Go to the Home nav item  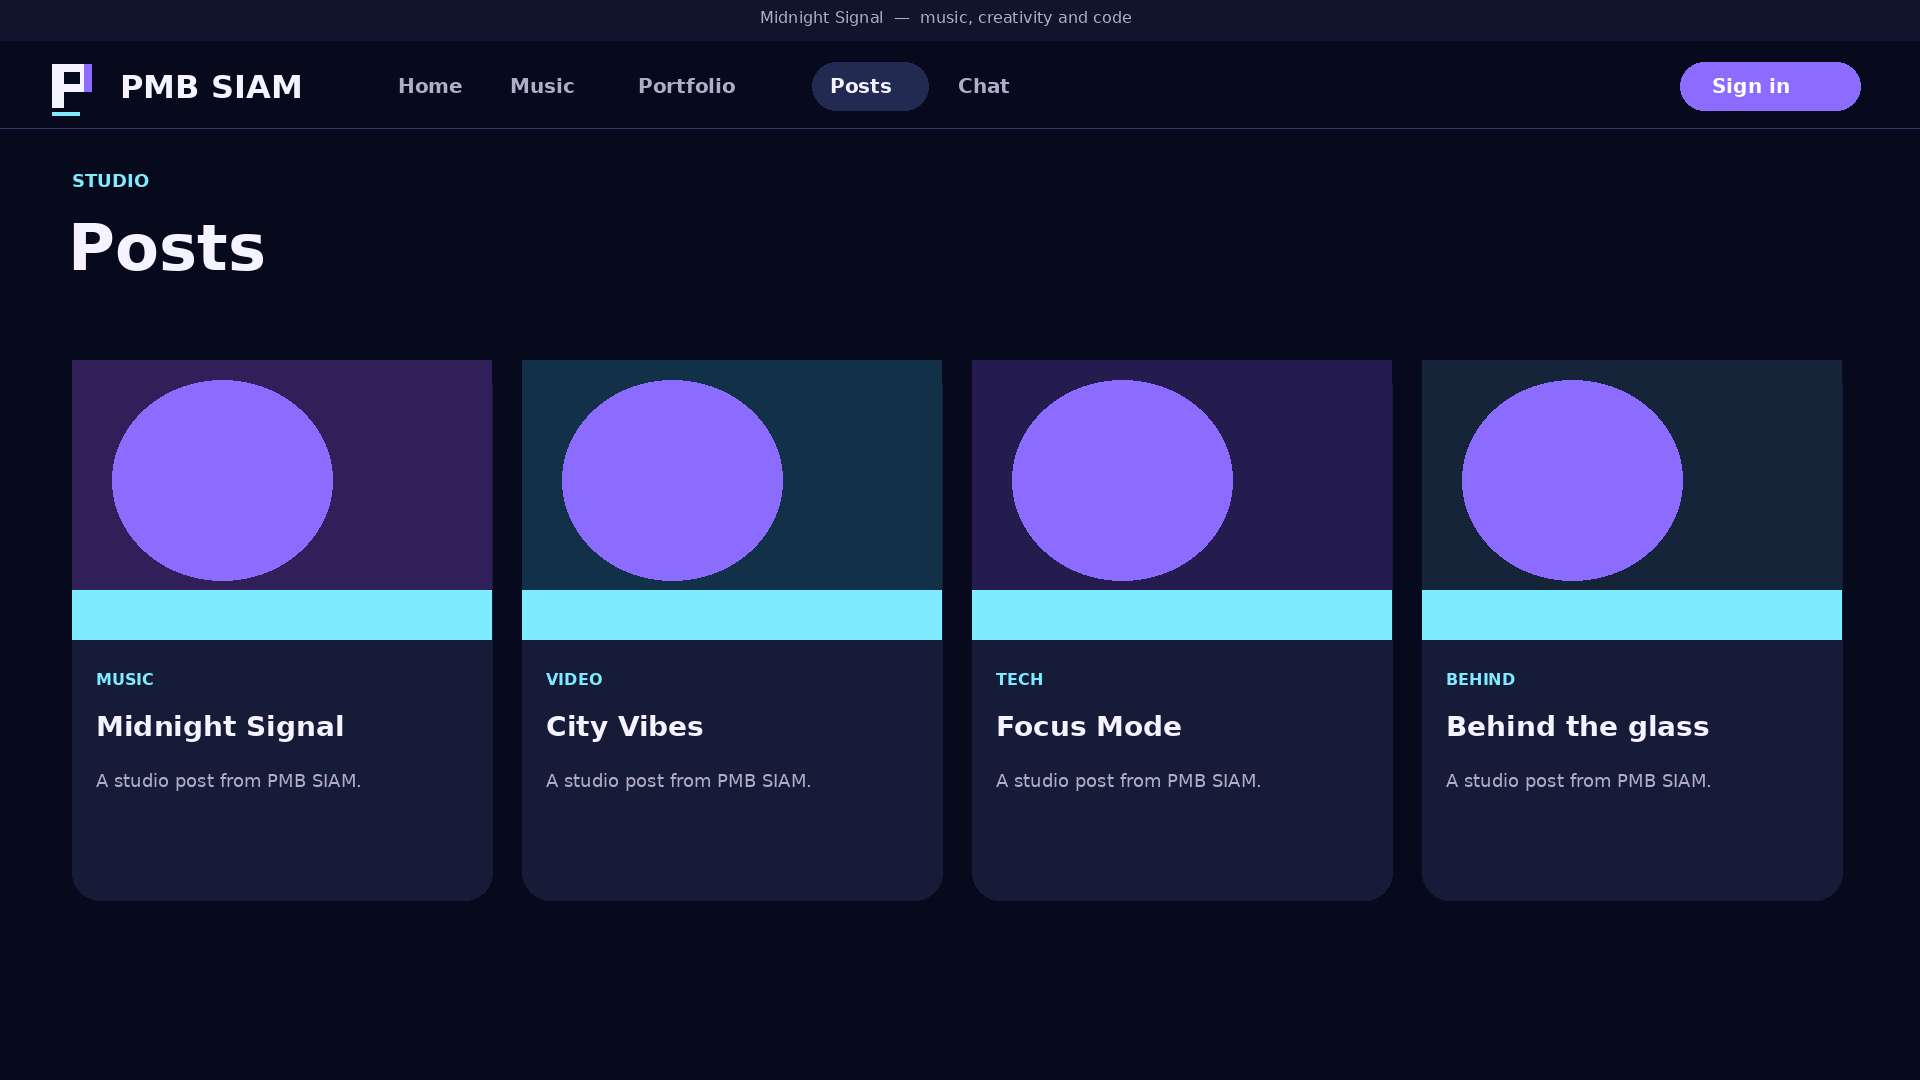tap(430, 86)
